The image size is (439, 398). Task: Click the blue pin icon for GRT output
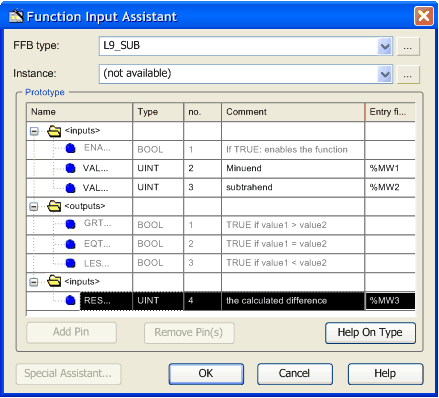tap(70, 224)
